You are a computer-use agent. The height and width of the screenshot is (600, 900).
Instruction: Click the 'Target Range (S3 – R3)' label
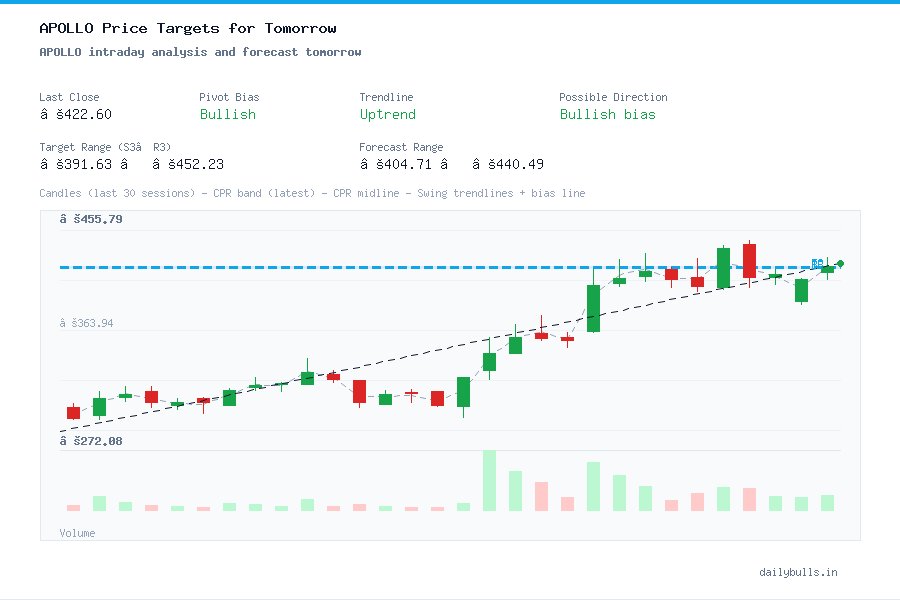[105, 147]
